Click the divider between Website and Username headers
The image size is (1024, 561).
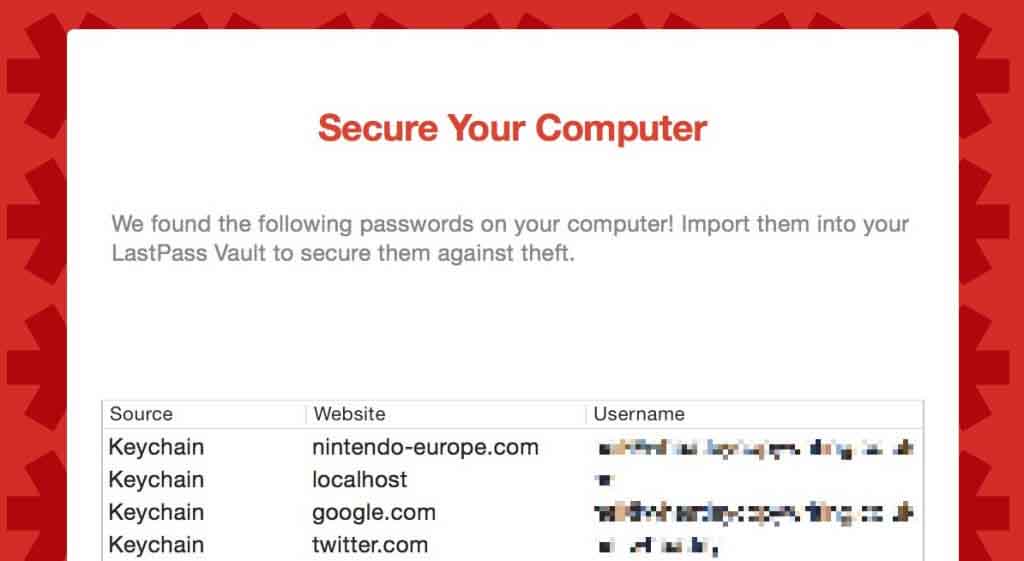tap(586, 415)
